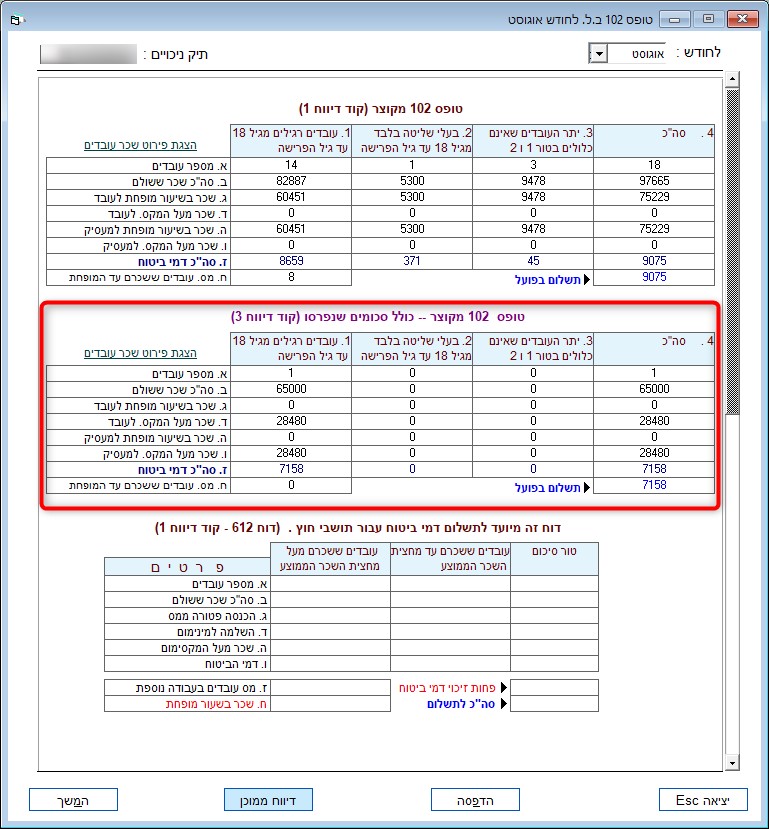This screenshot has width=769, height=829.
Task: Click the ח. שכר בשעור מופחת value box
Action: click(x=330, y=704)
